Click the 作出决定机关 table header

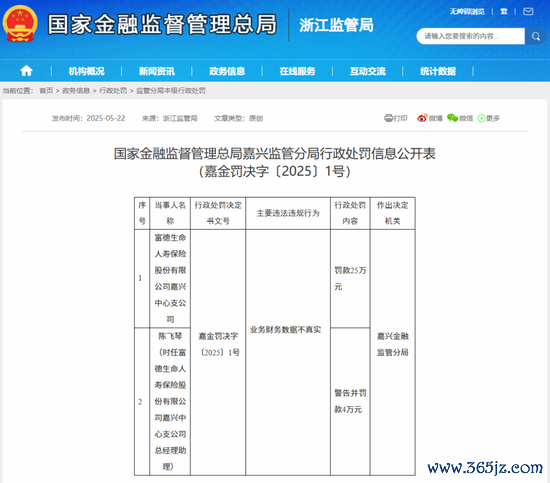[393, 213]
